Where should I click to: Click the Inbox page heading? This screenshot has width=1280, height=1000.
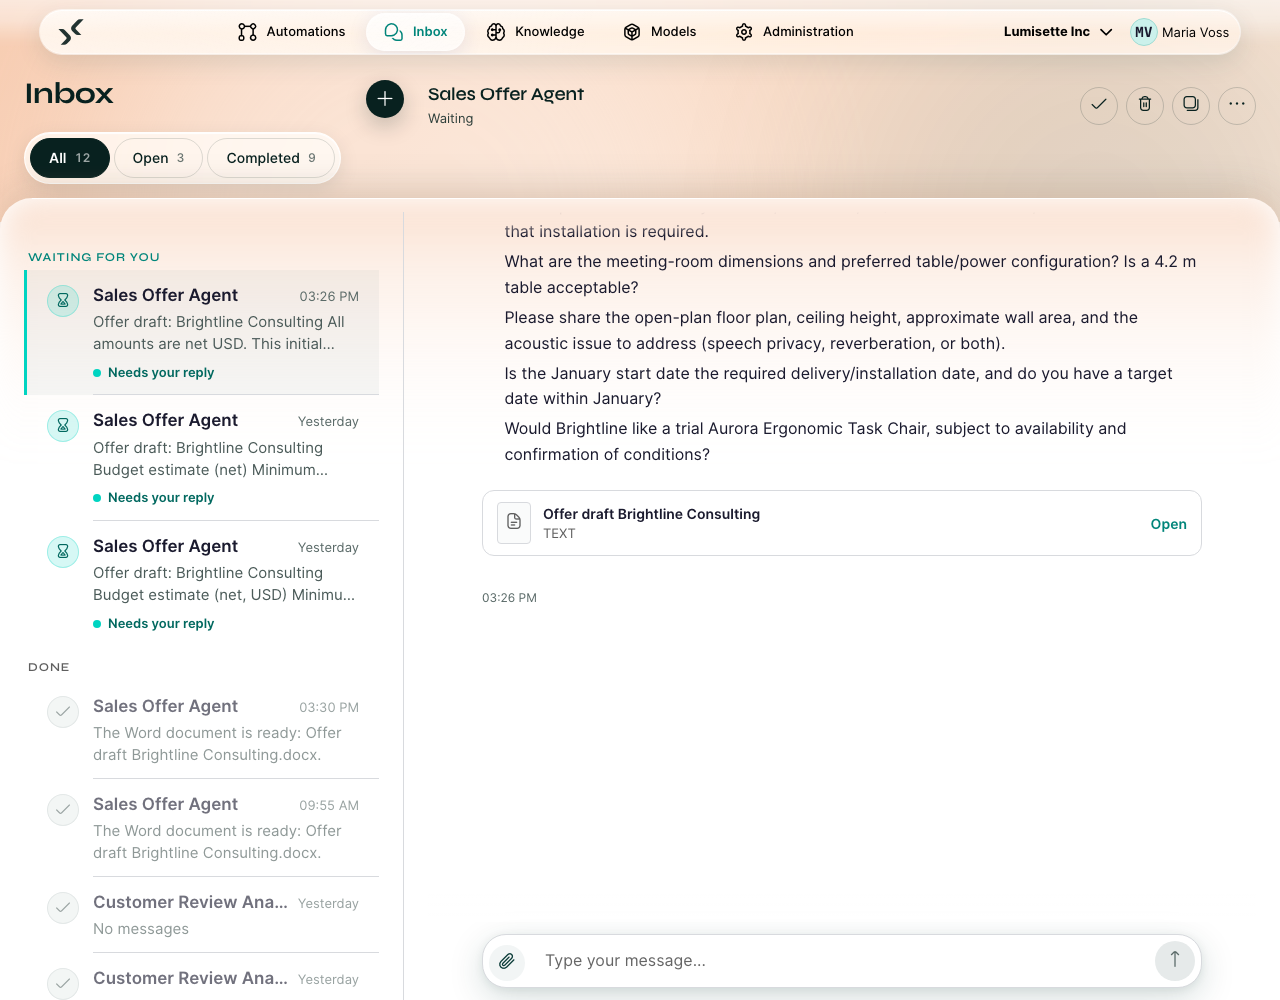(x=69, y=94)
